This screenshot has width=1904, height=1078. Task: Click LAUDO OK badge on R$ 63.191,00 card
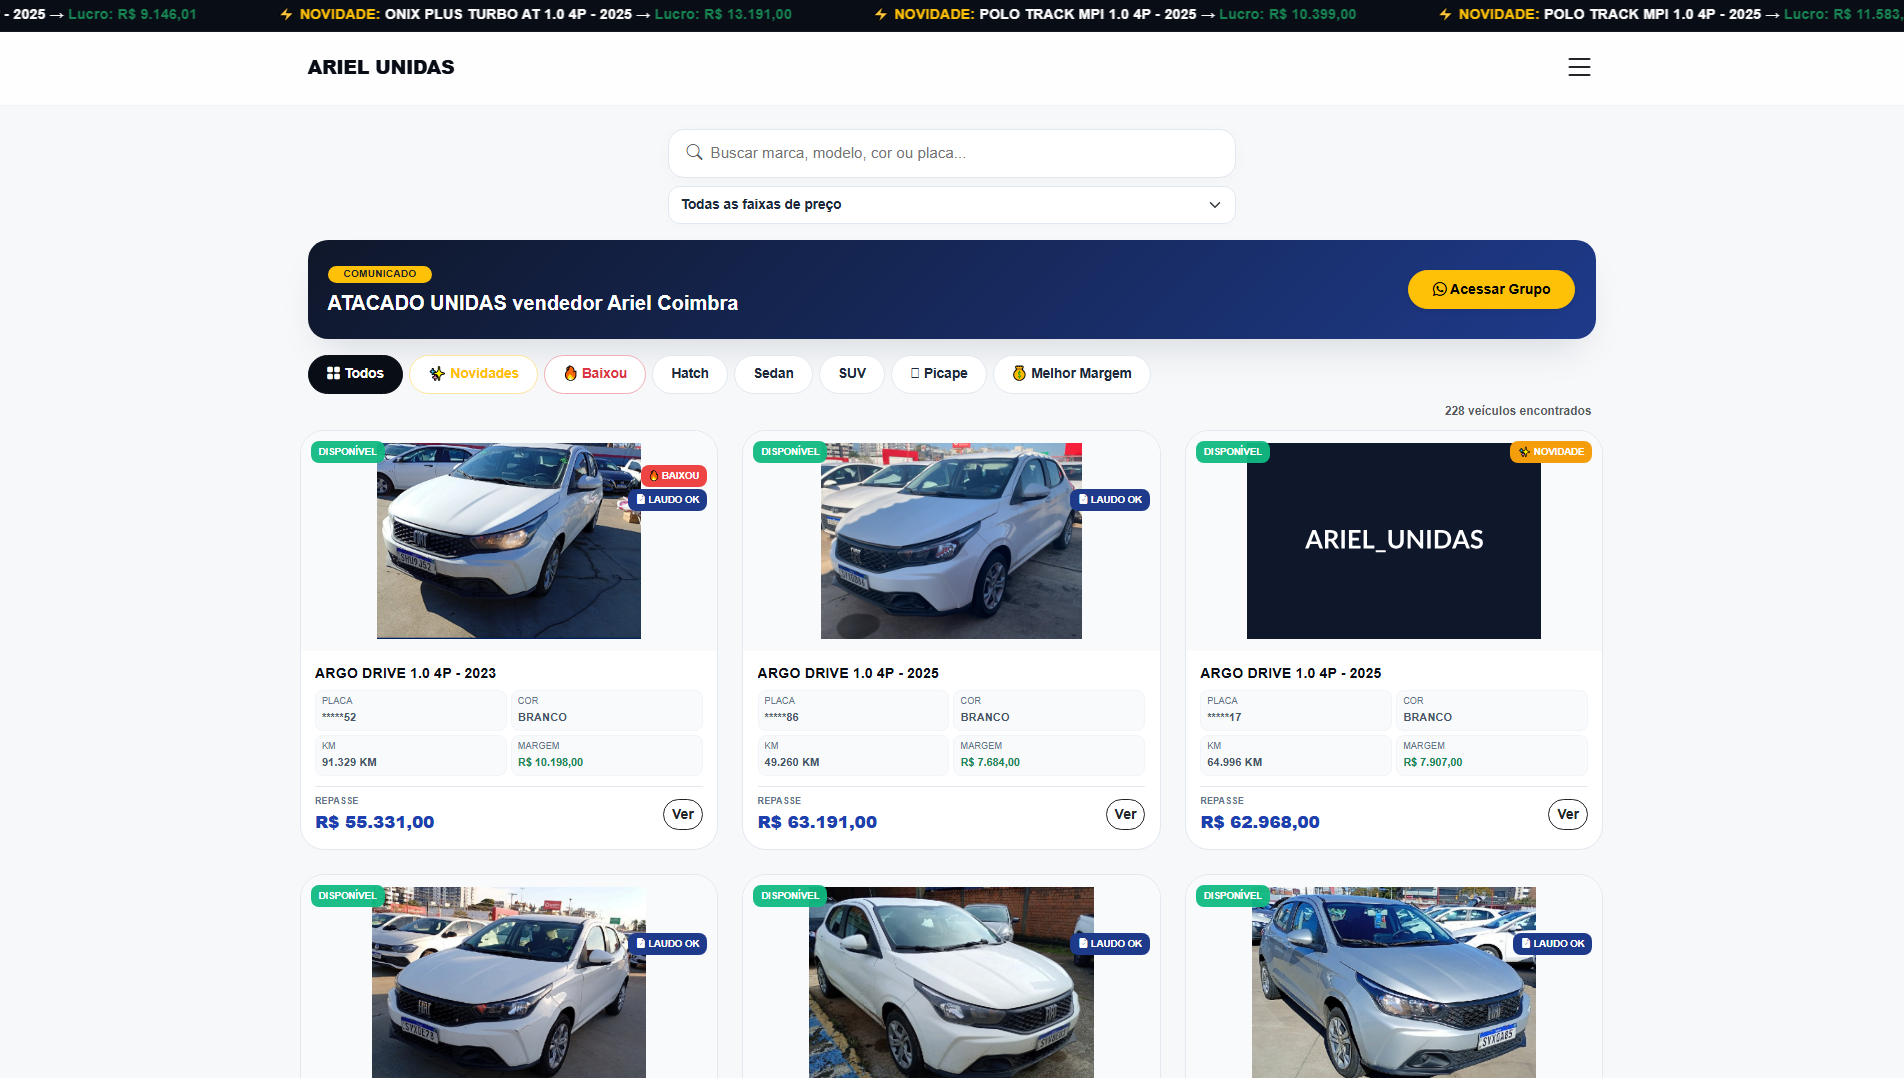[1110, 500]
